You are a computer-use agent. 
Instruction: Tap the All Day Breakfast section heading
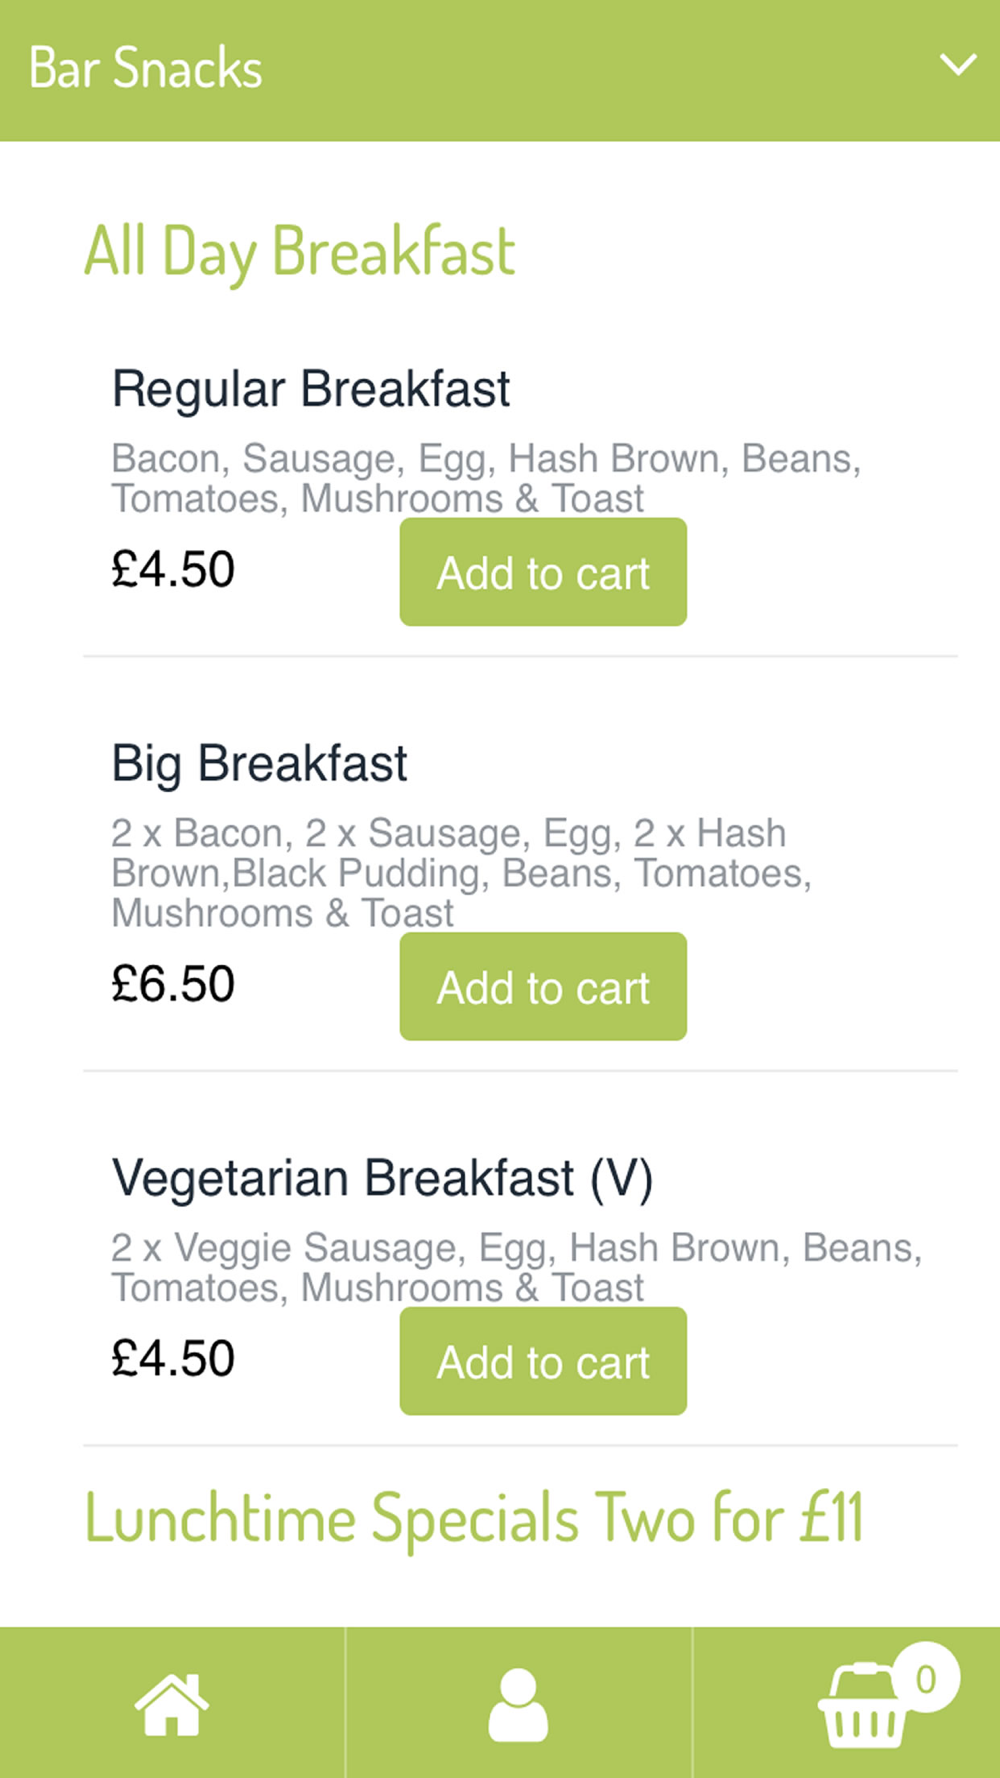pos(299,251)
